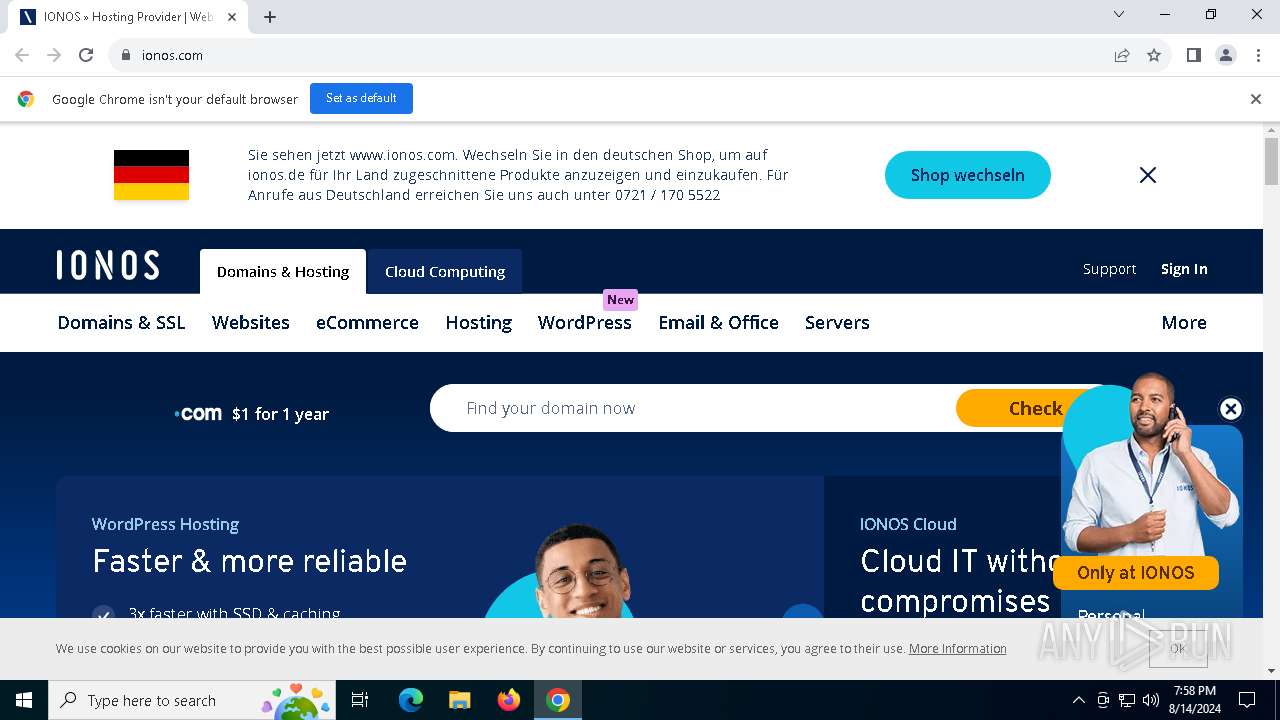1280x720 pixels.
Task: Open File Explorer from taskbar
Action: tap(459, 701)
